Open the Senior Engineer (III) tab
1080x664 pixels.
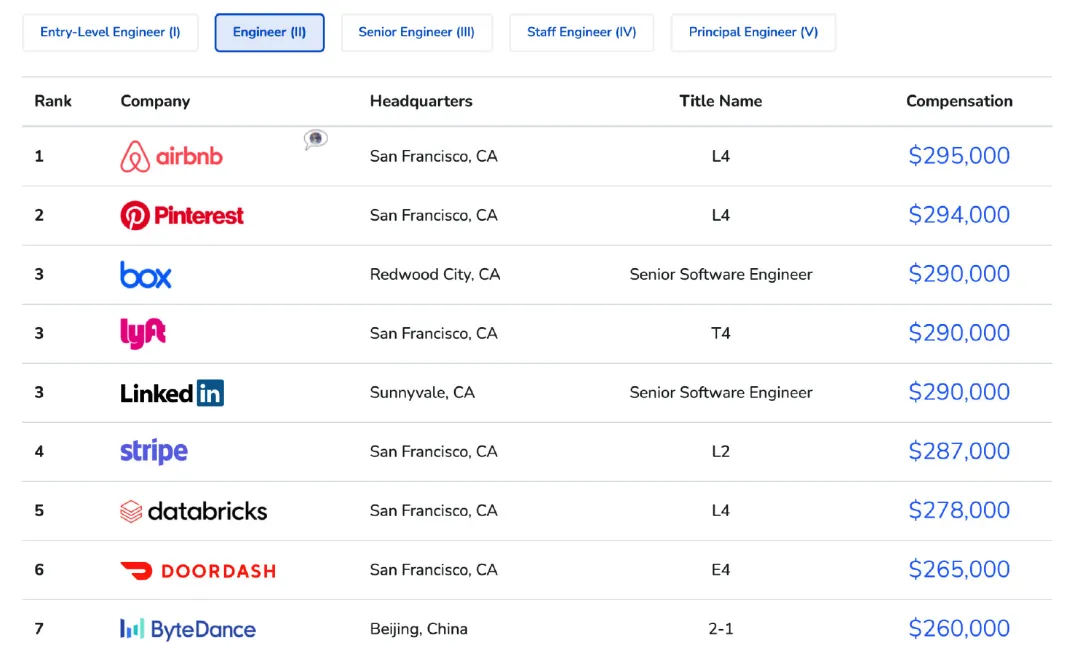417,32
